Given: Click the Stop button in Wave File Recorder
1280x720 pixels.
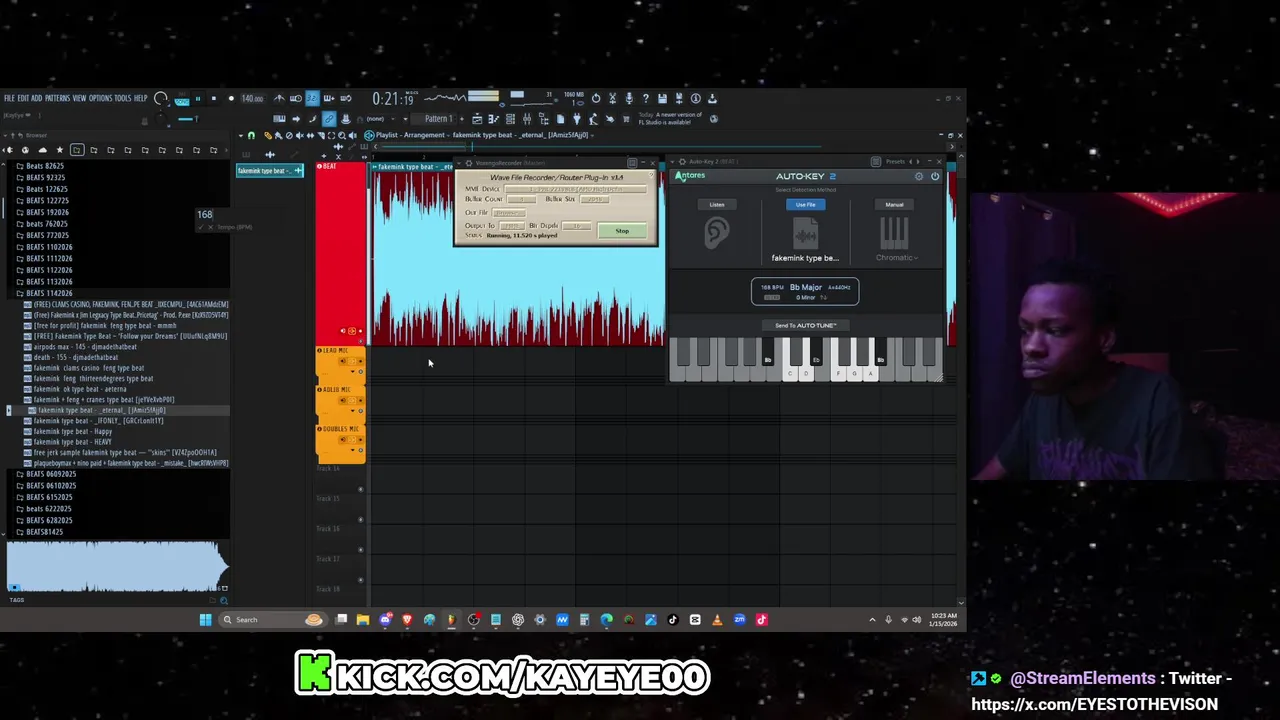Looking at the screenshot, I should 622,231.
